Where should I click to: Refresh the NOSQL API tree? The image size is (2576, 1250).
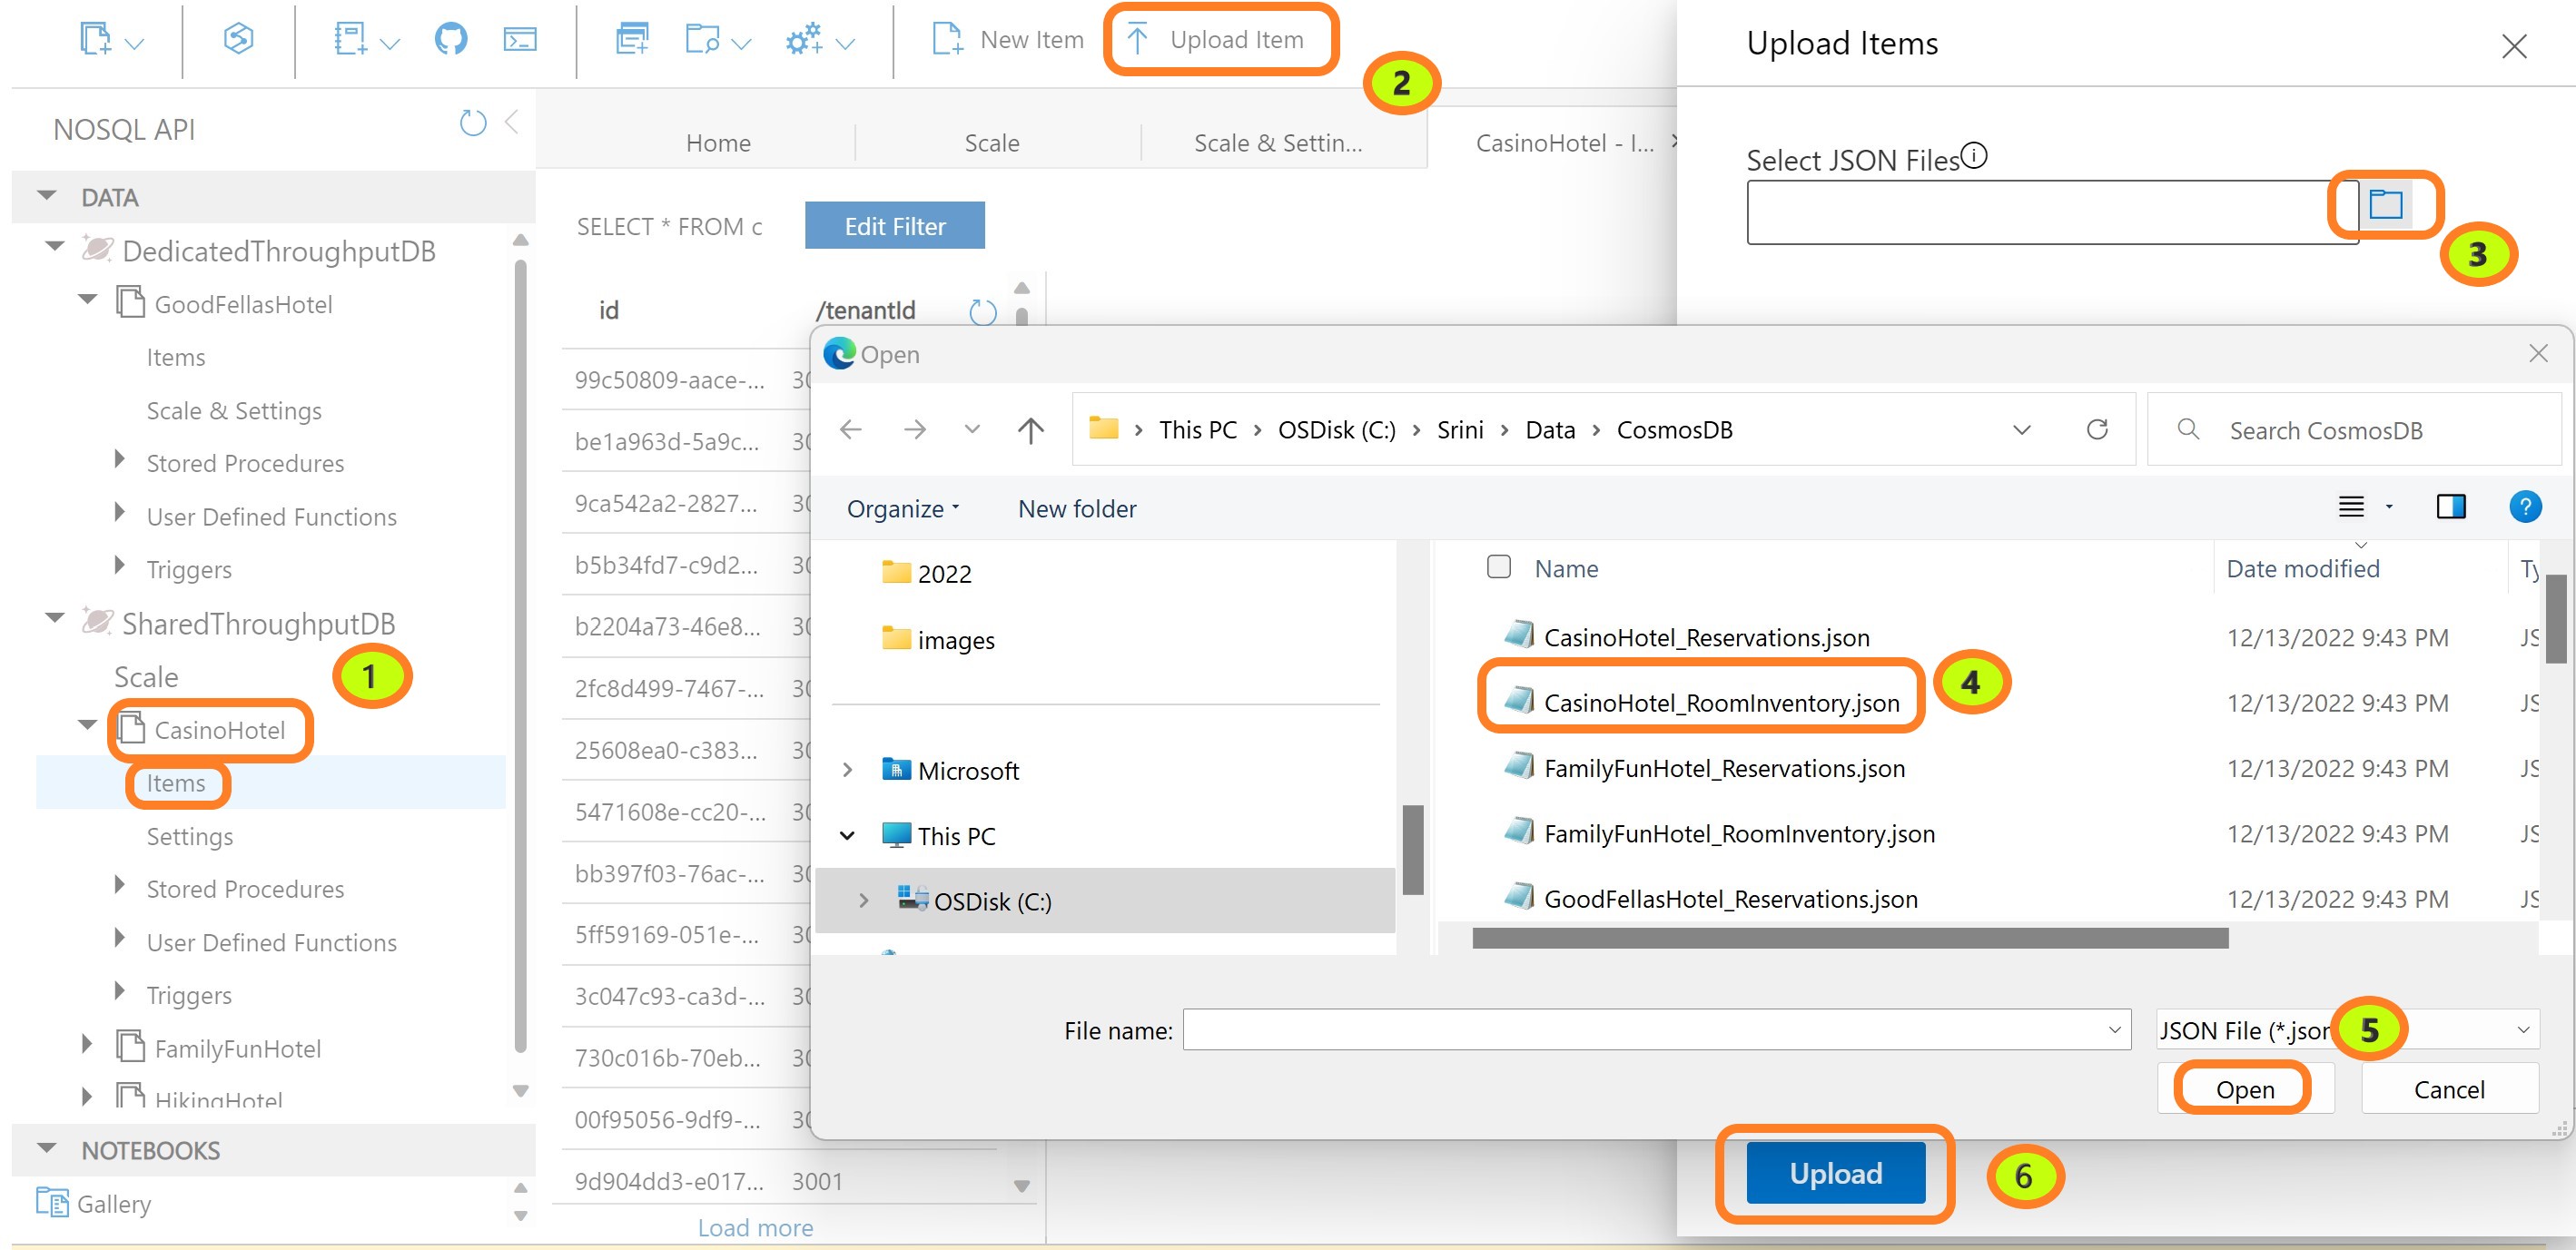click(x=472, y=123)
